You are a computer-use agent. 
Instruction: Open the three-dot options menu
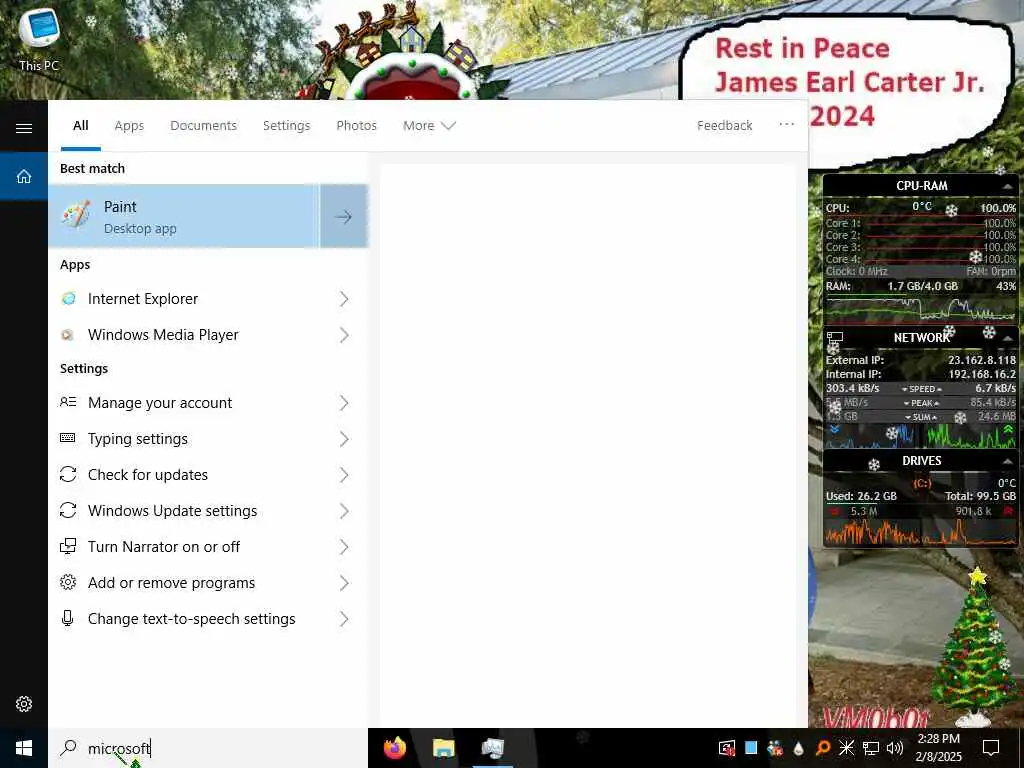(786, 124)
